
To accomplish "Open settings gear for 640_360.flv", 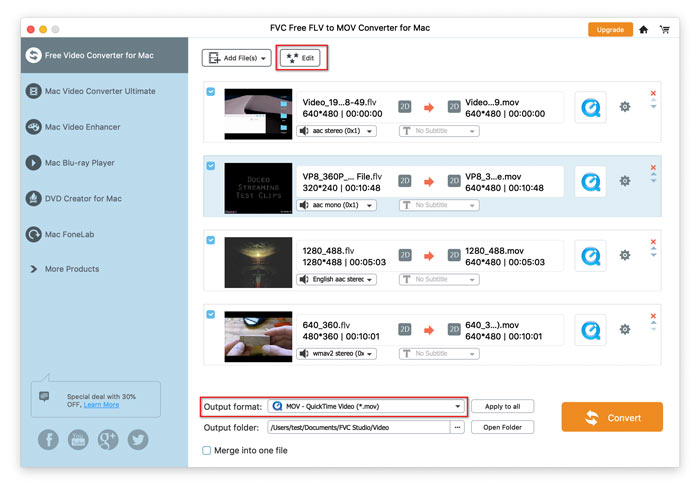I will coord(625,329).
